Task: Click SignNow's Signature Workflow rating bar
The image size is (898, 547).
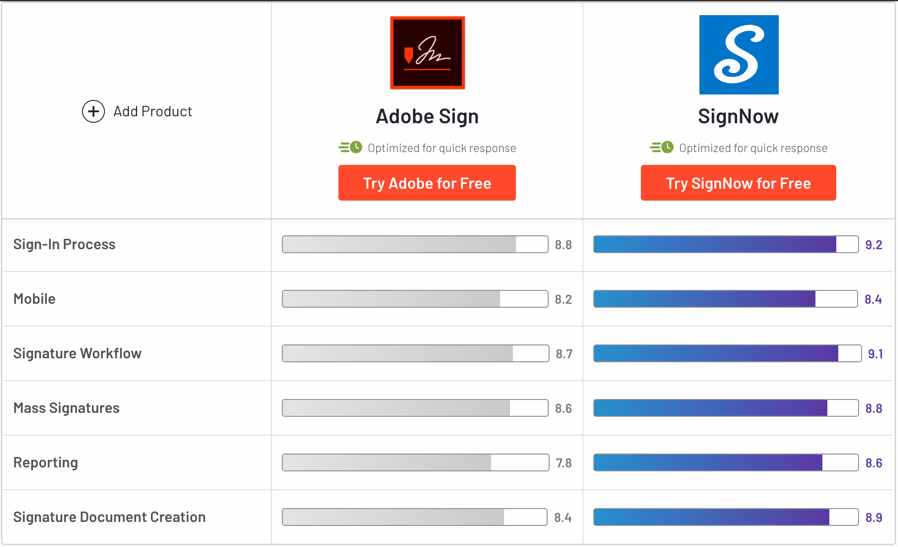Action: coord(727,353)
